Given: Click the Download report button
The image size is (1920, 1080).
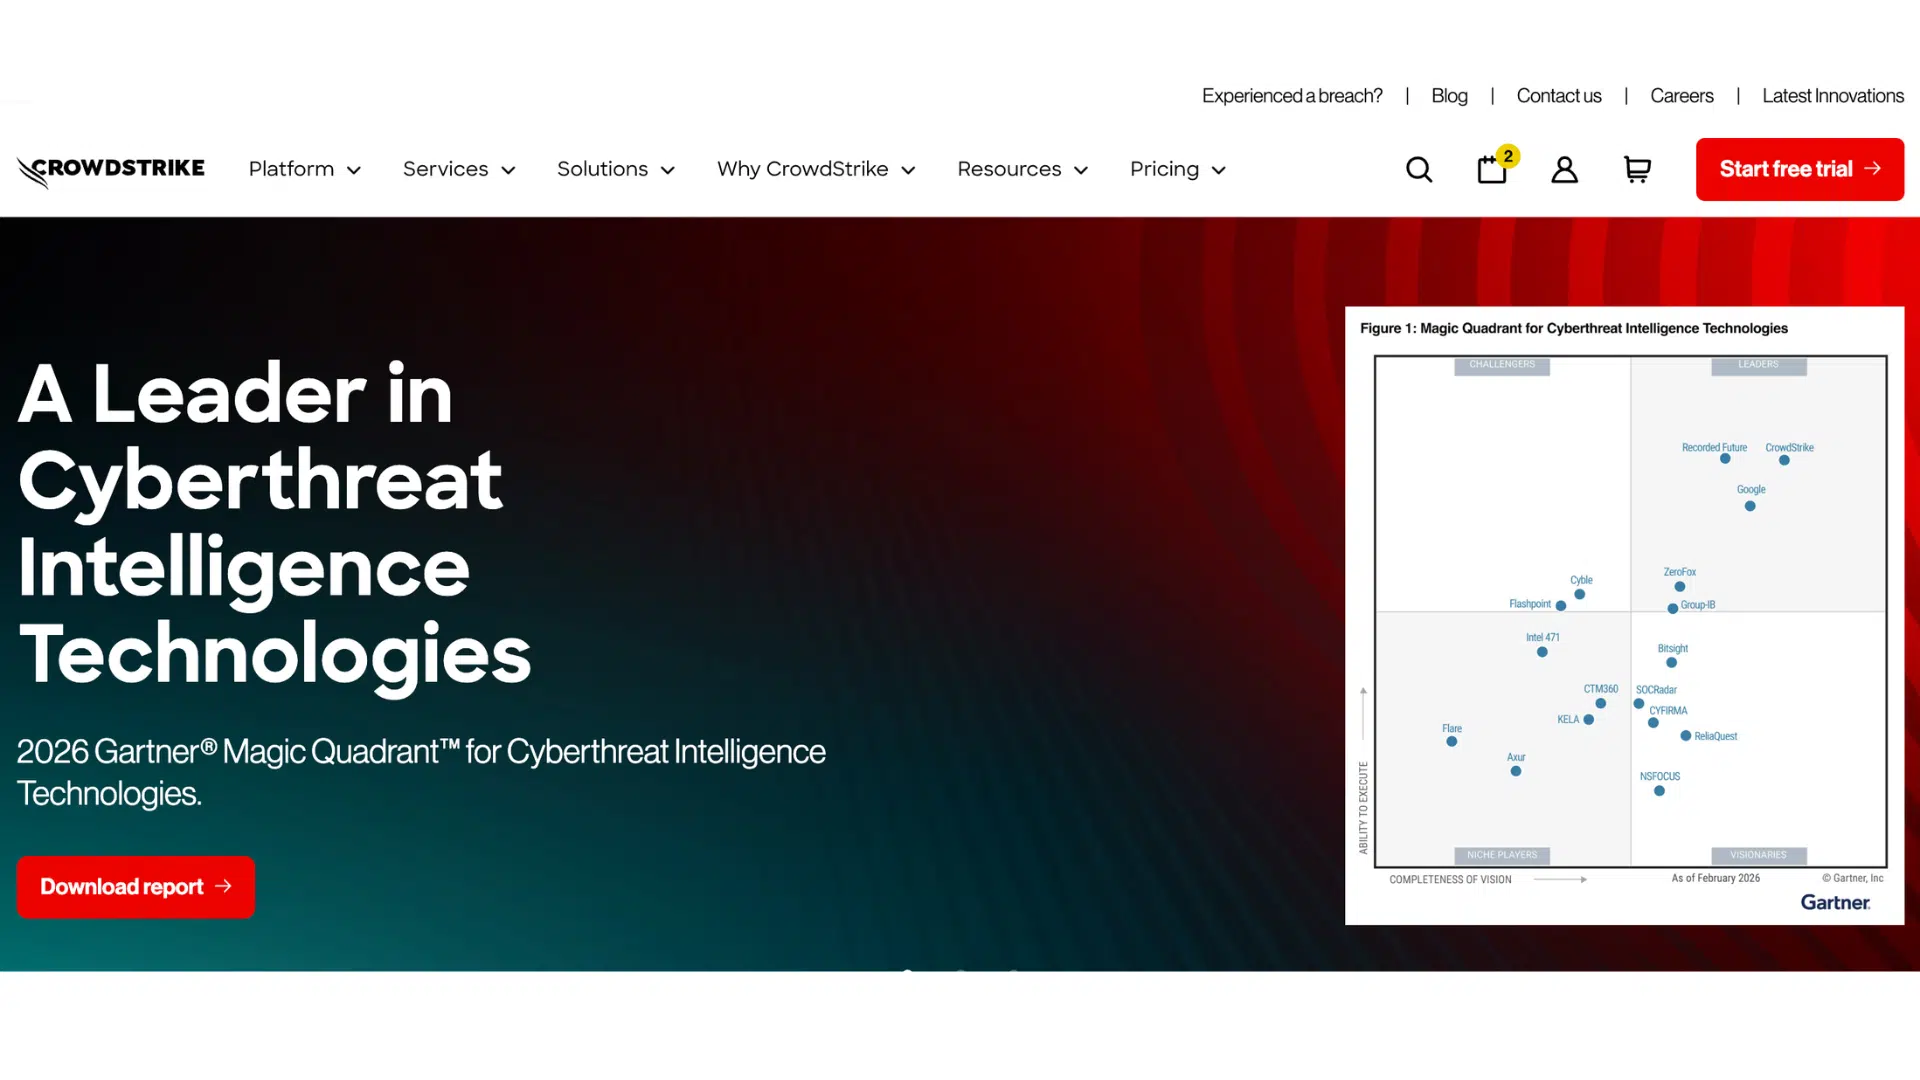Looking at the screenshot, I should [136, 887].
